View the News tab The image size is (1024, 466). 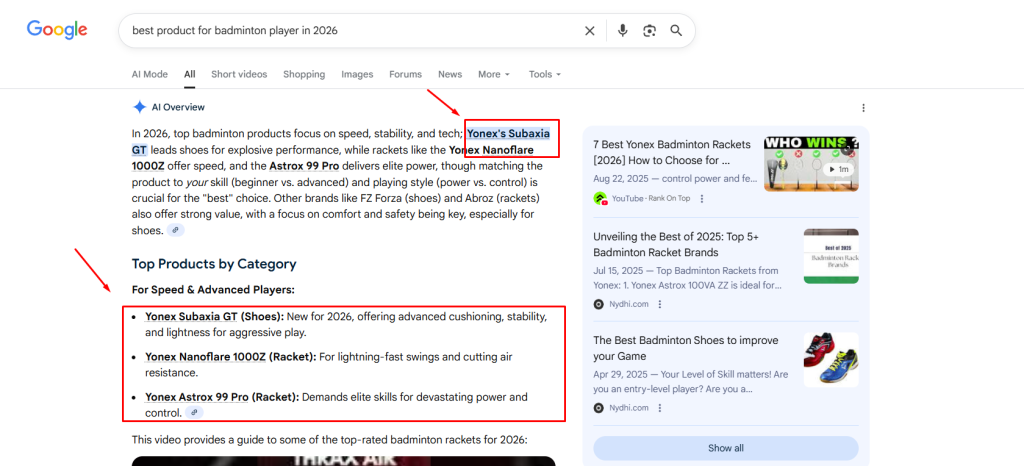click(x=450, y=74)
